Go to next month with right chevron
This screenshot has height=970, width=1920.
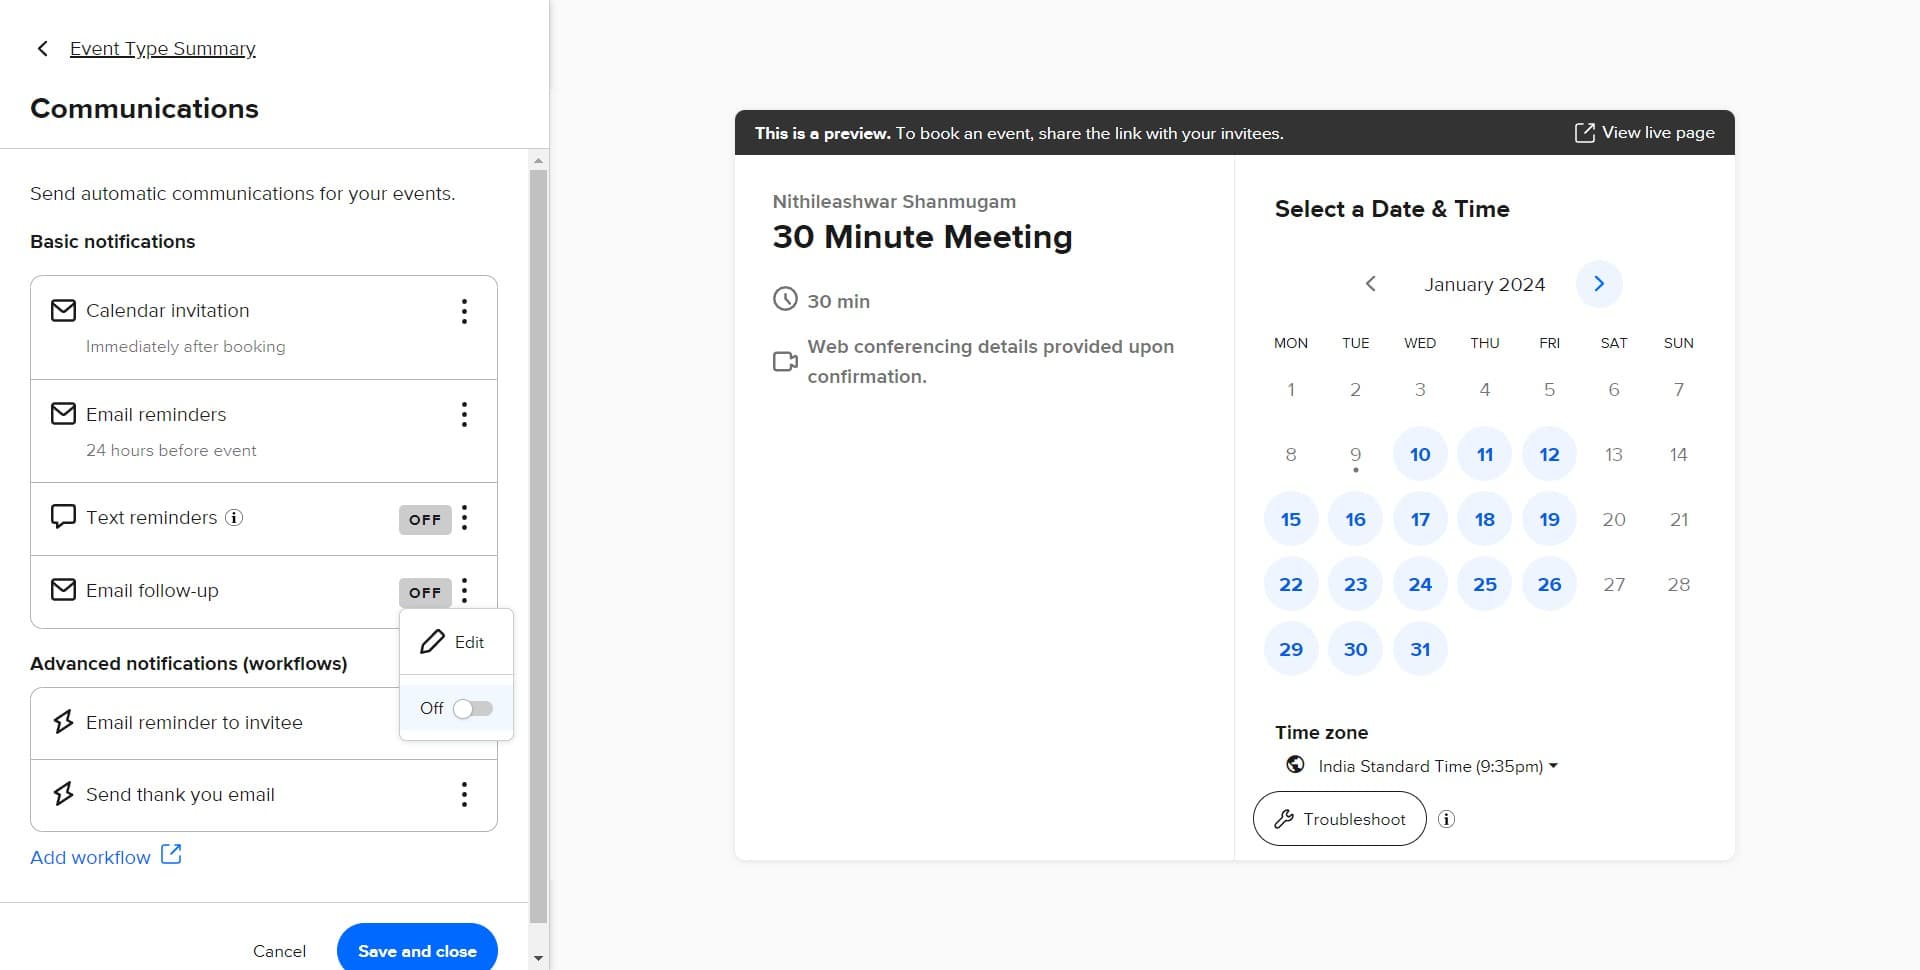(1599, 284)
